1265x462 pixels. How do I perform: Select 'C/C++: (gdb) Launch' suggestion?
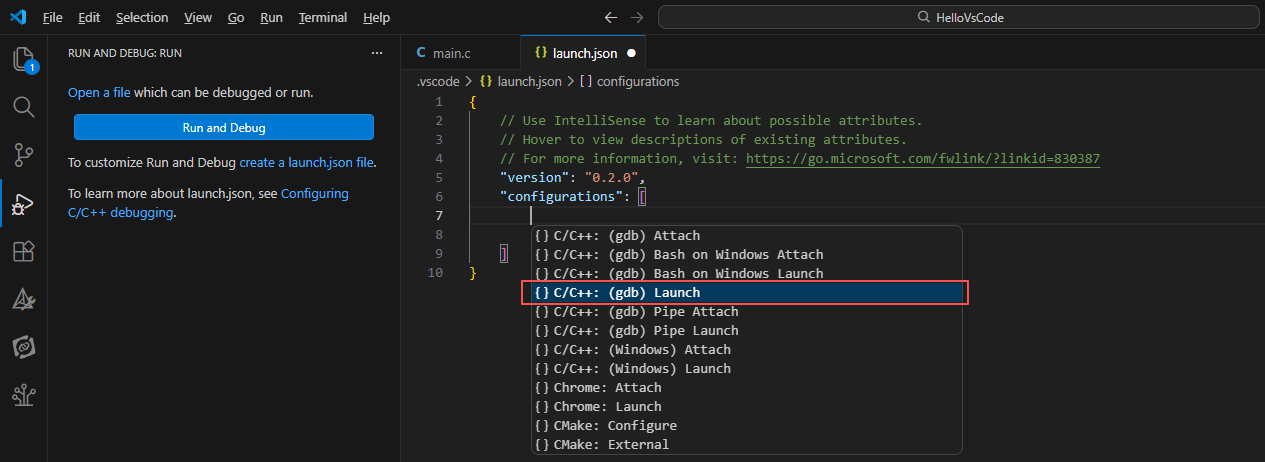point(747,293)
